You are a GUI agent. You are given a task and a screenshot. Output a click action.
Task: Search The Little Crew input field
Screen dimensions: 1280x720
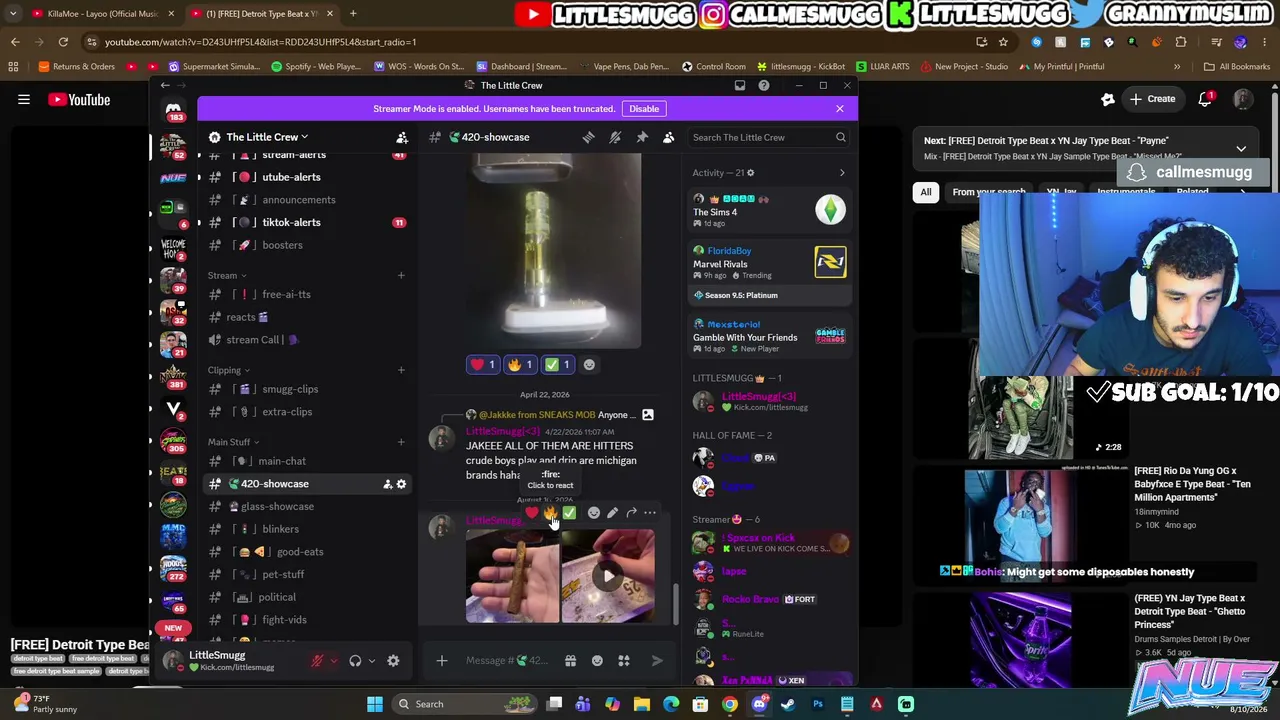click(768, 137)
